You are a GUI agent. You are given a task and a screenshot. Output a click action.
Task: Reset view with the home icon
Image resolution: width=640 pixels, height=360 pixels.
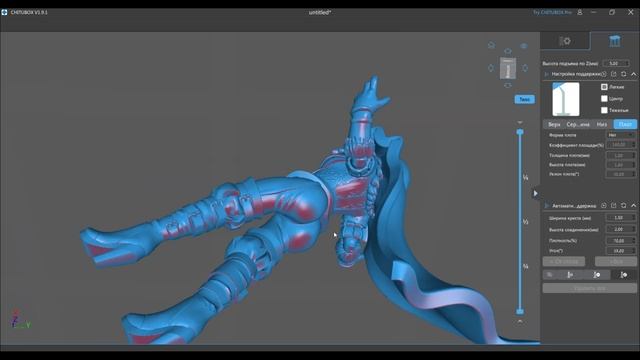coord(491,45)
